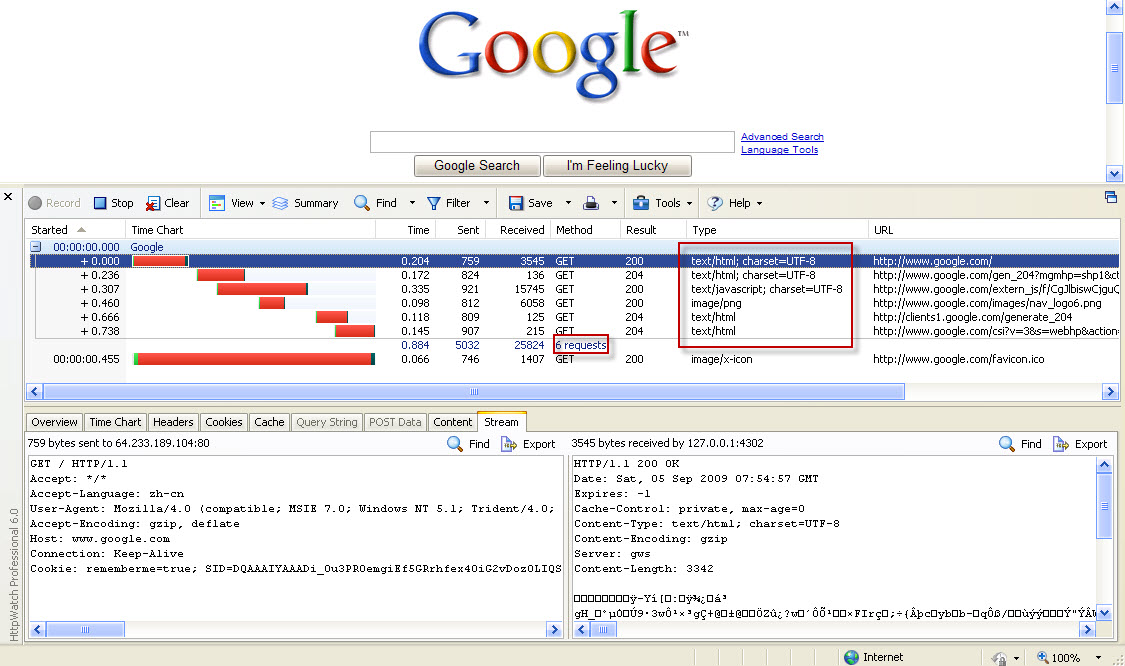The image size is (1125, 666).
Task: Click the status bar security shield icon
Action: [x=999, y=657]
